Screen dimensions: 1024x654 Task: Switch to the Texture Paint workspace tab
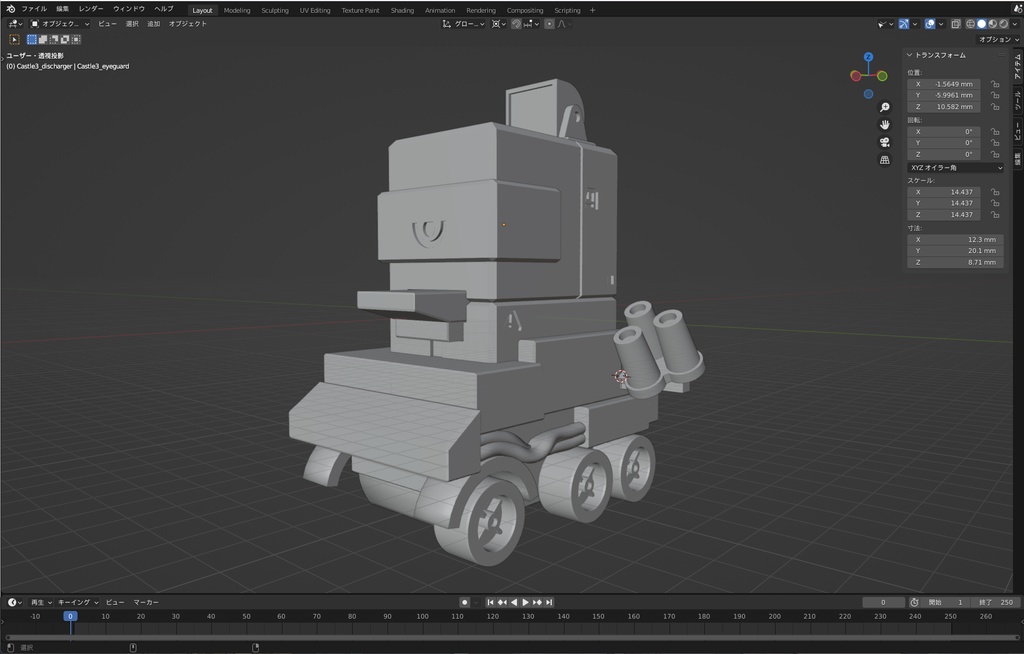[360, 10]
